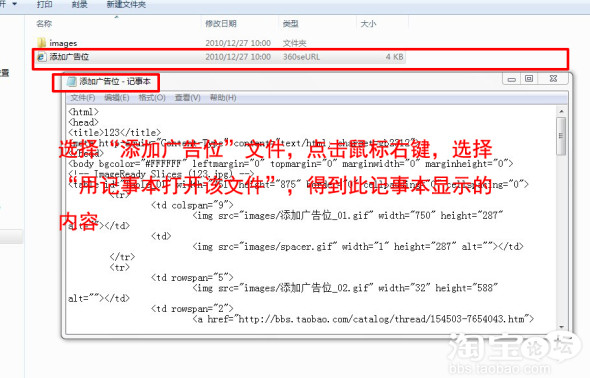Minimize the Notepad window
The image size is (590, 378).
point(512,79)
